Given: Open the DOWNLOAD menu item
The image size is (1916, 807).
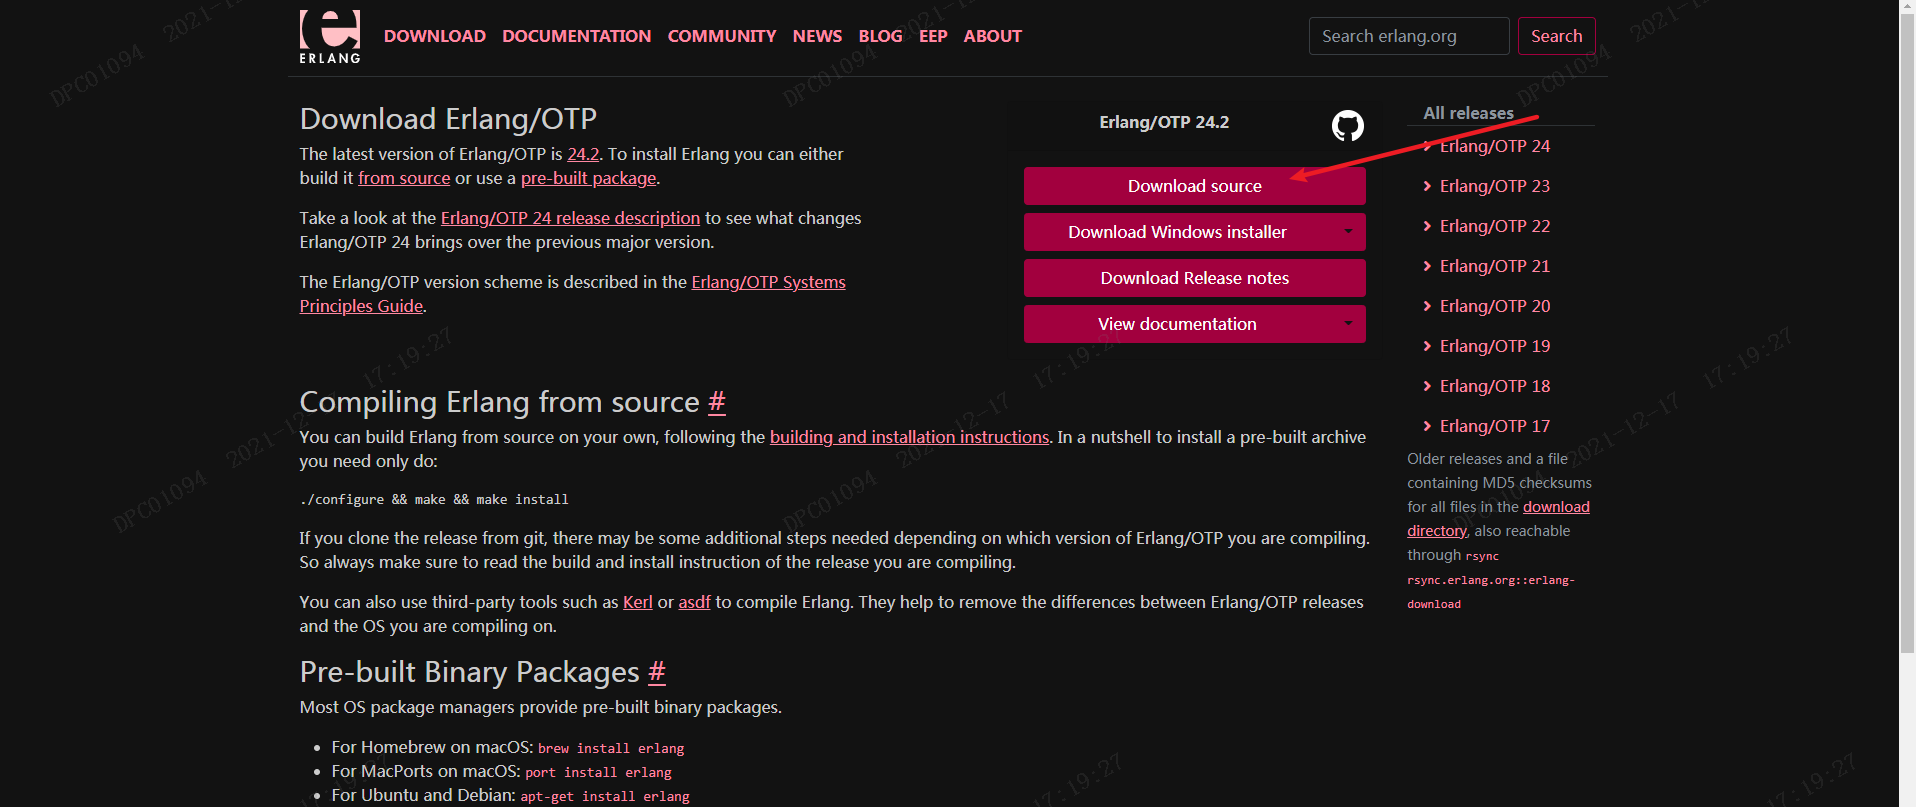Looking at the screenshot, I should [x=434, y=36].
